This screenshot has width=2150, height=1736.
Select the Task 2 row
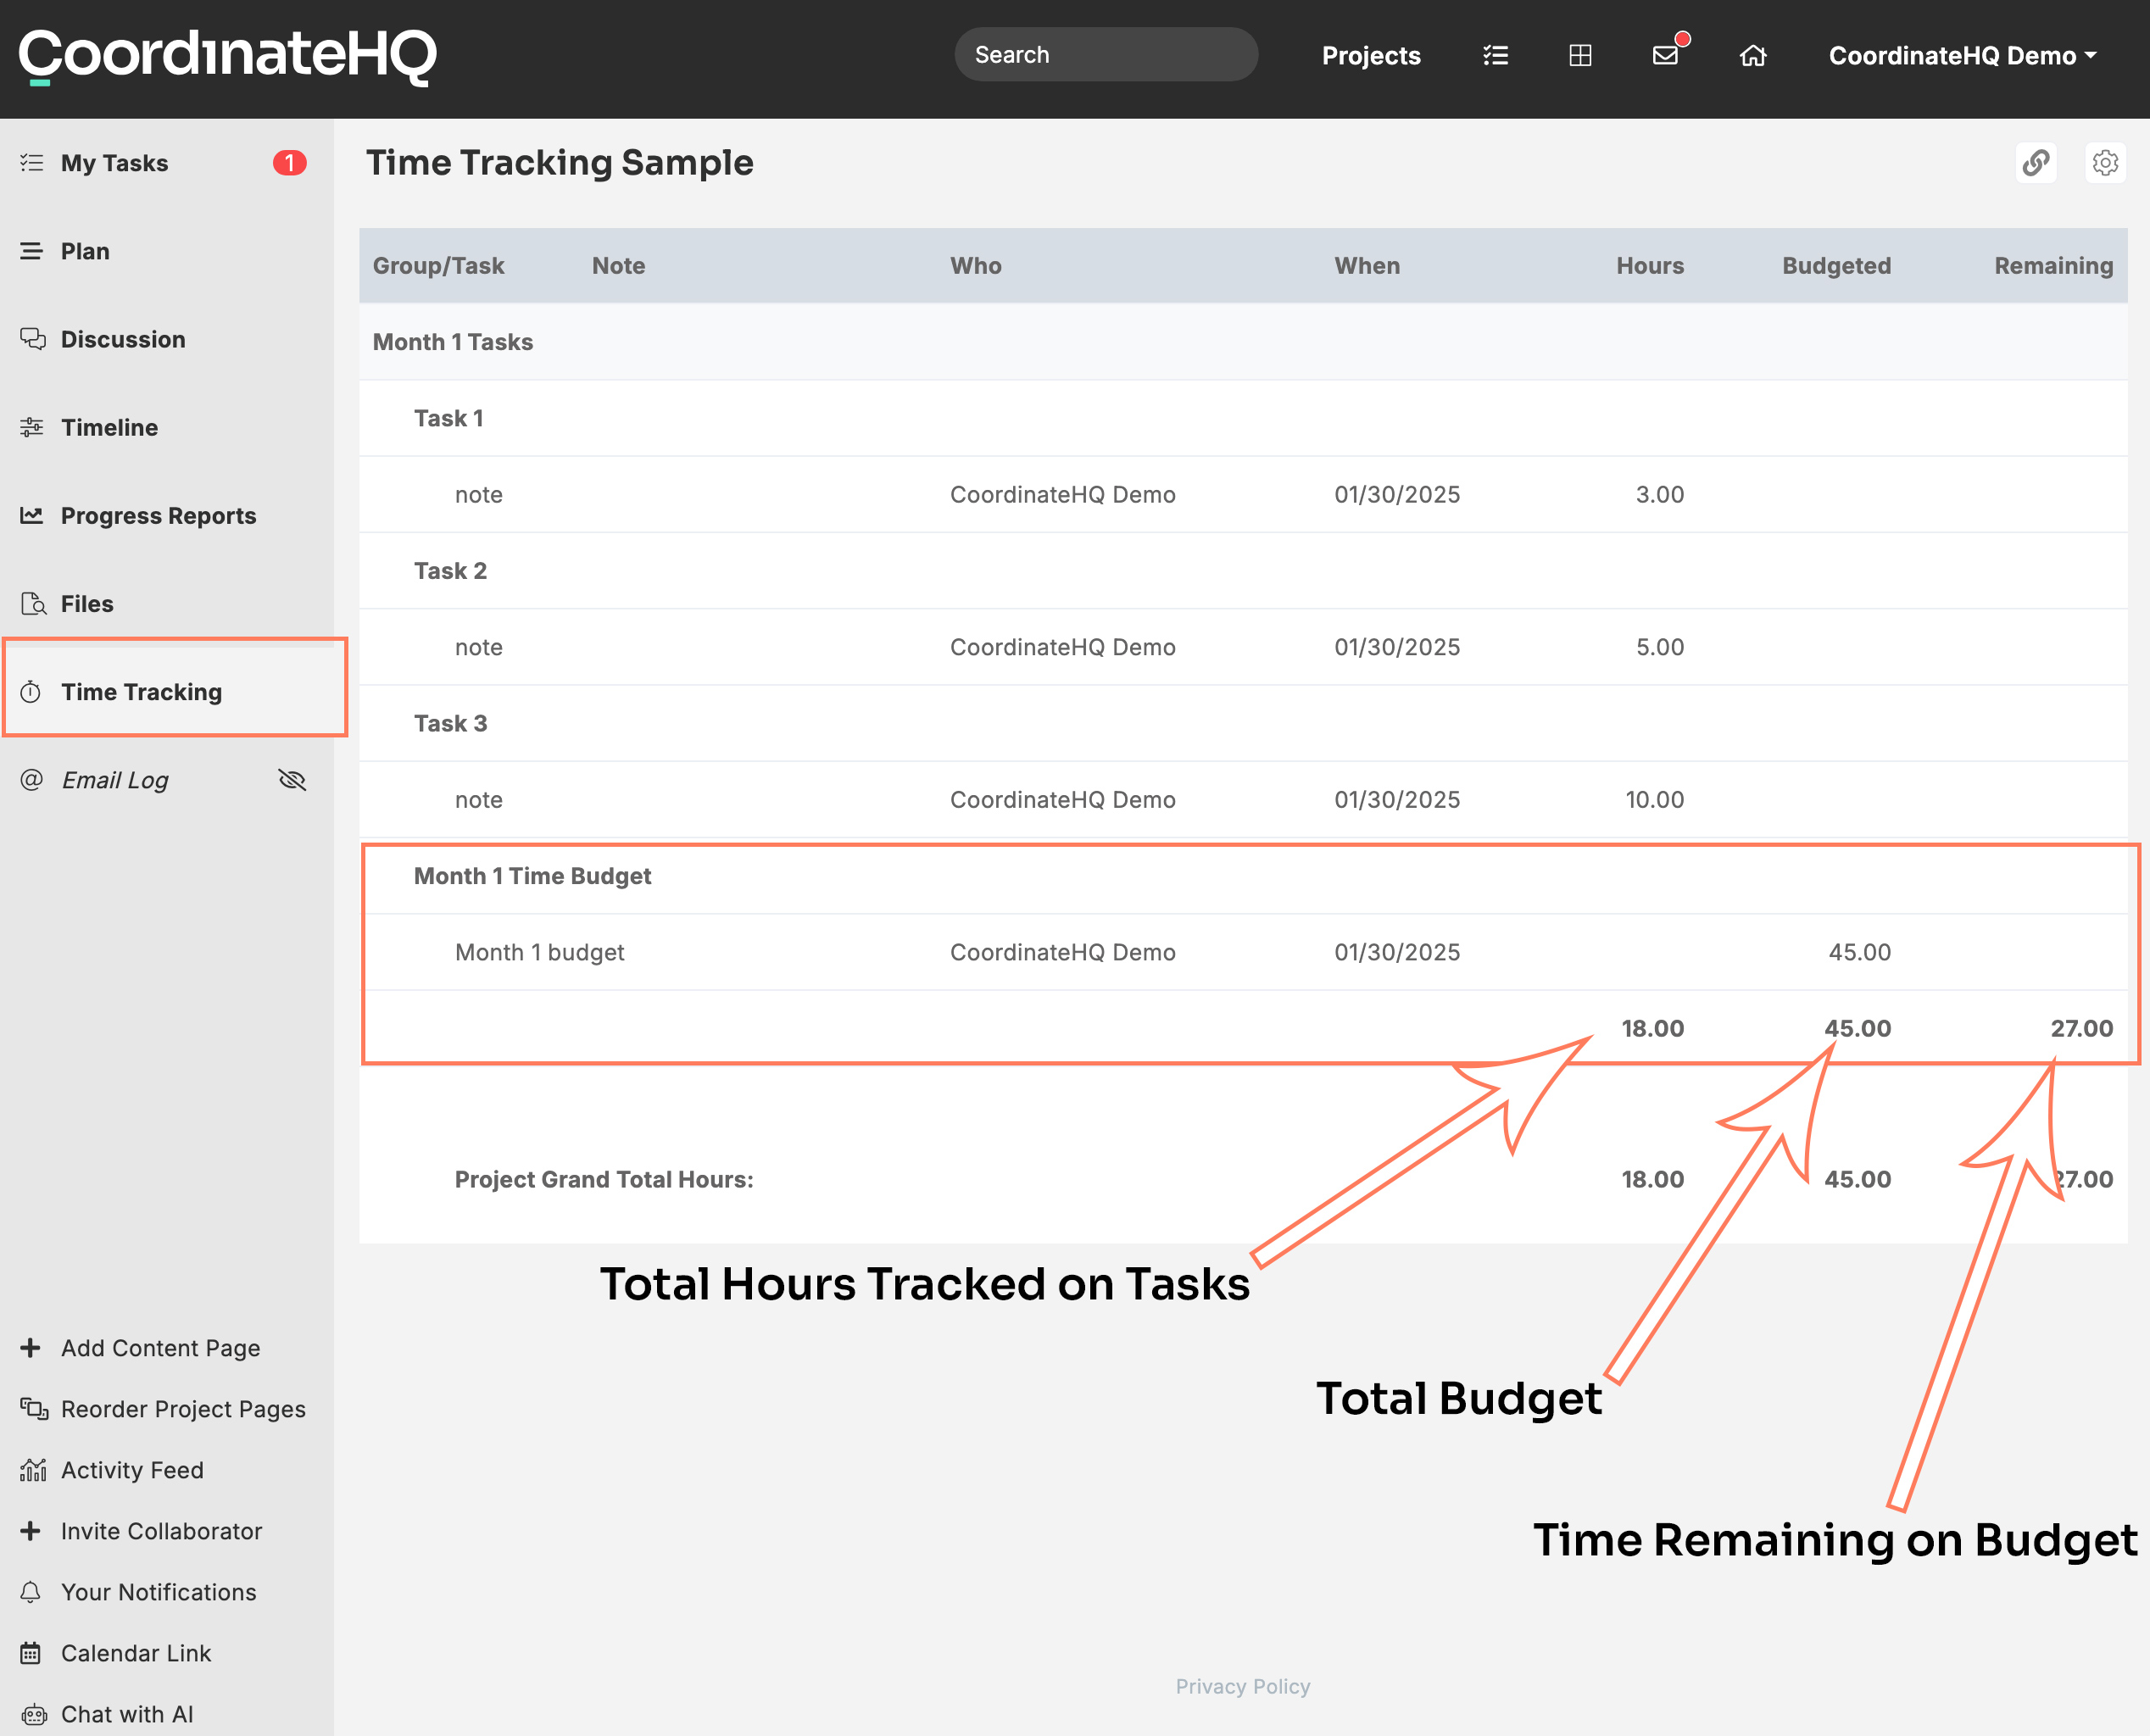coord(1243,571)
